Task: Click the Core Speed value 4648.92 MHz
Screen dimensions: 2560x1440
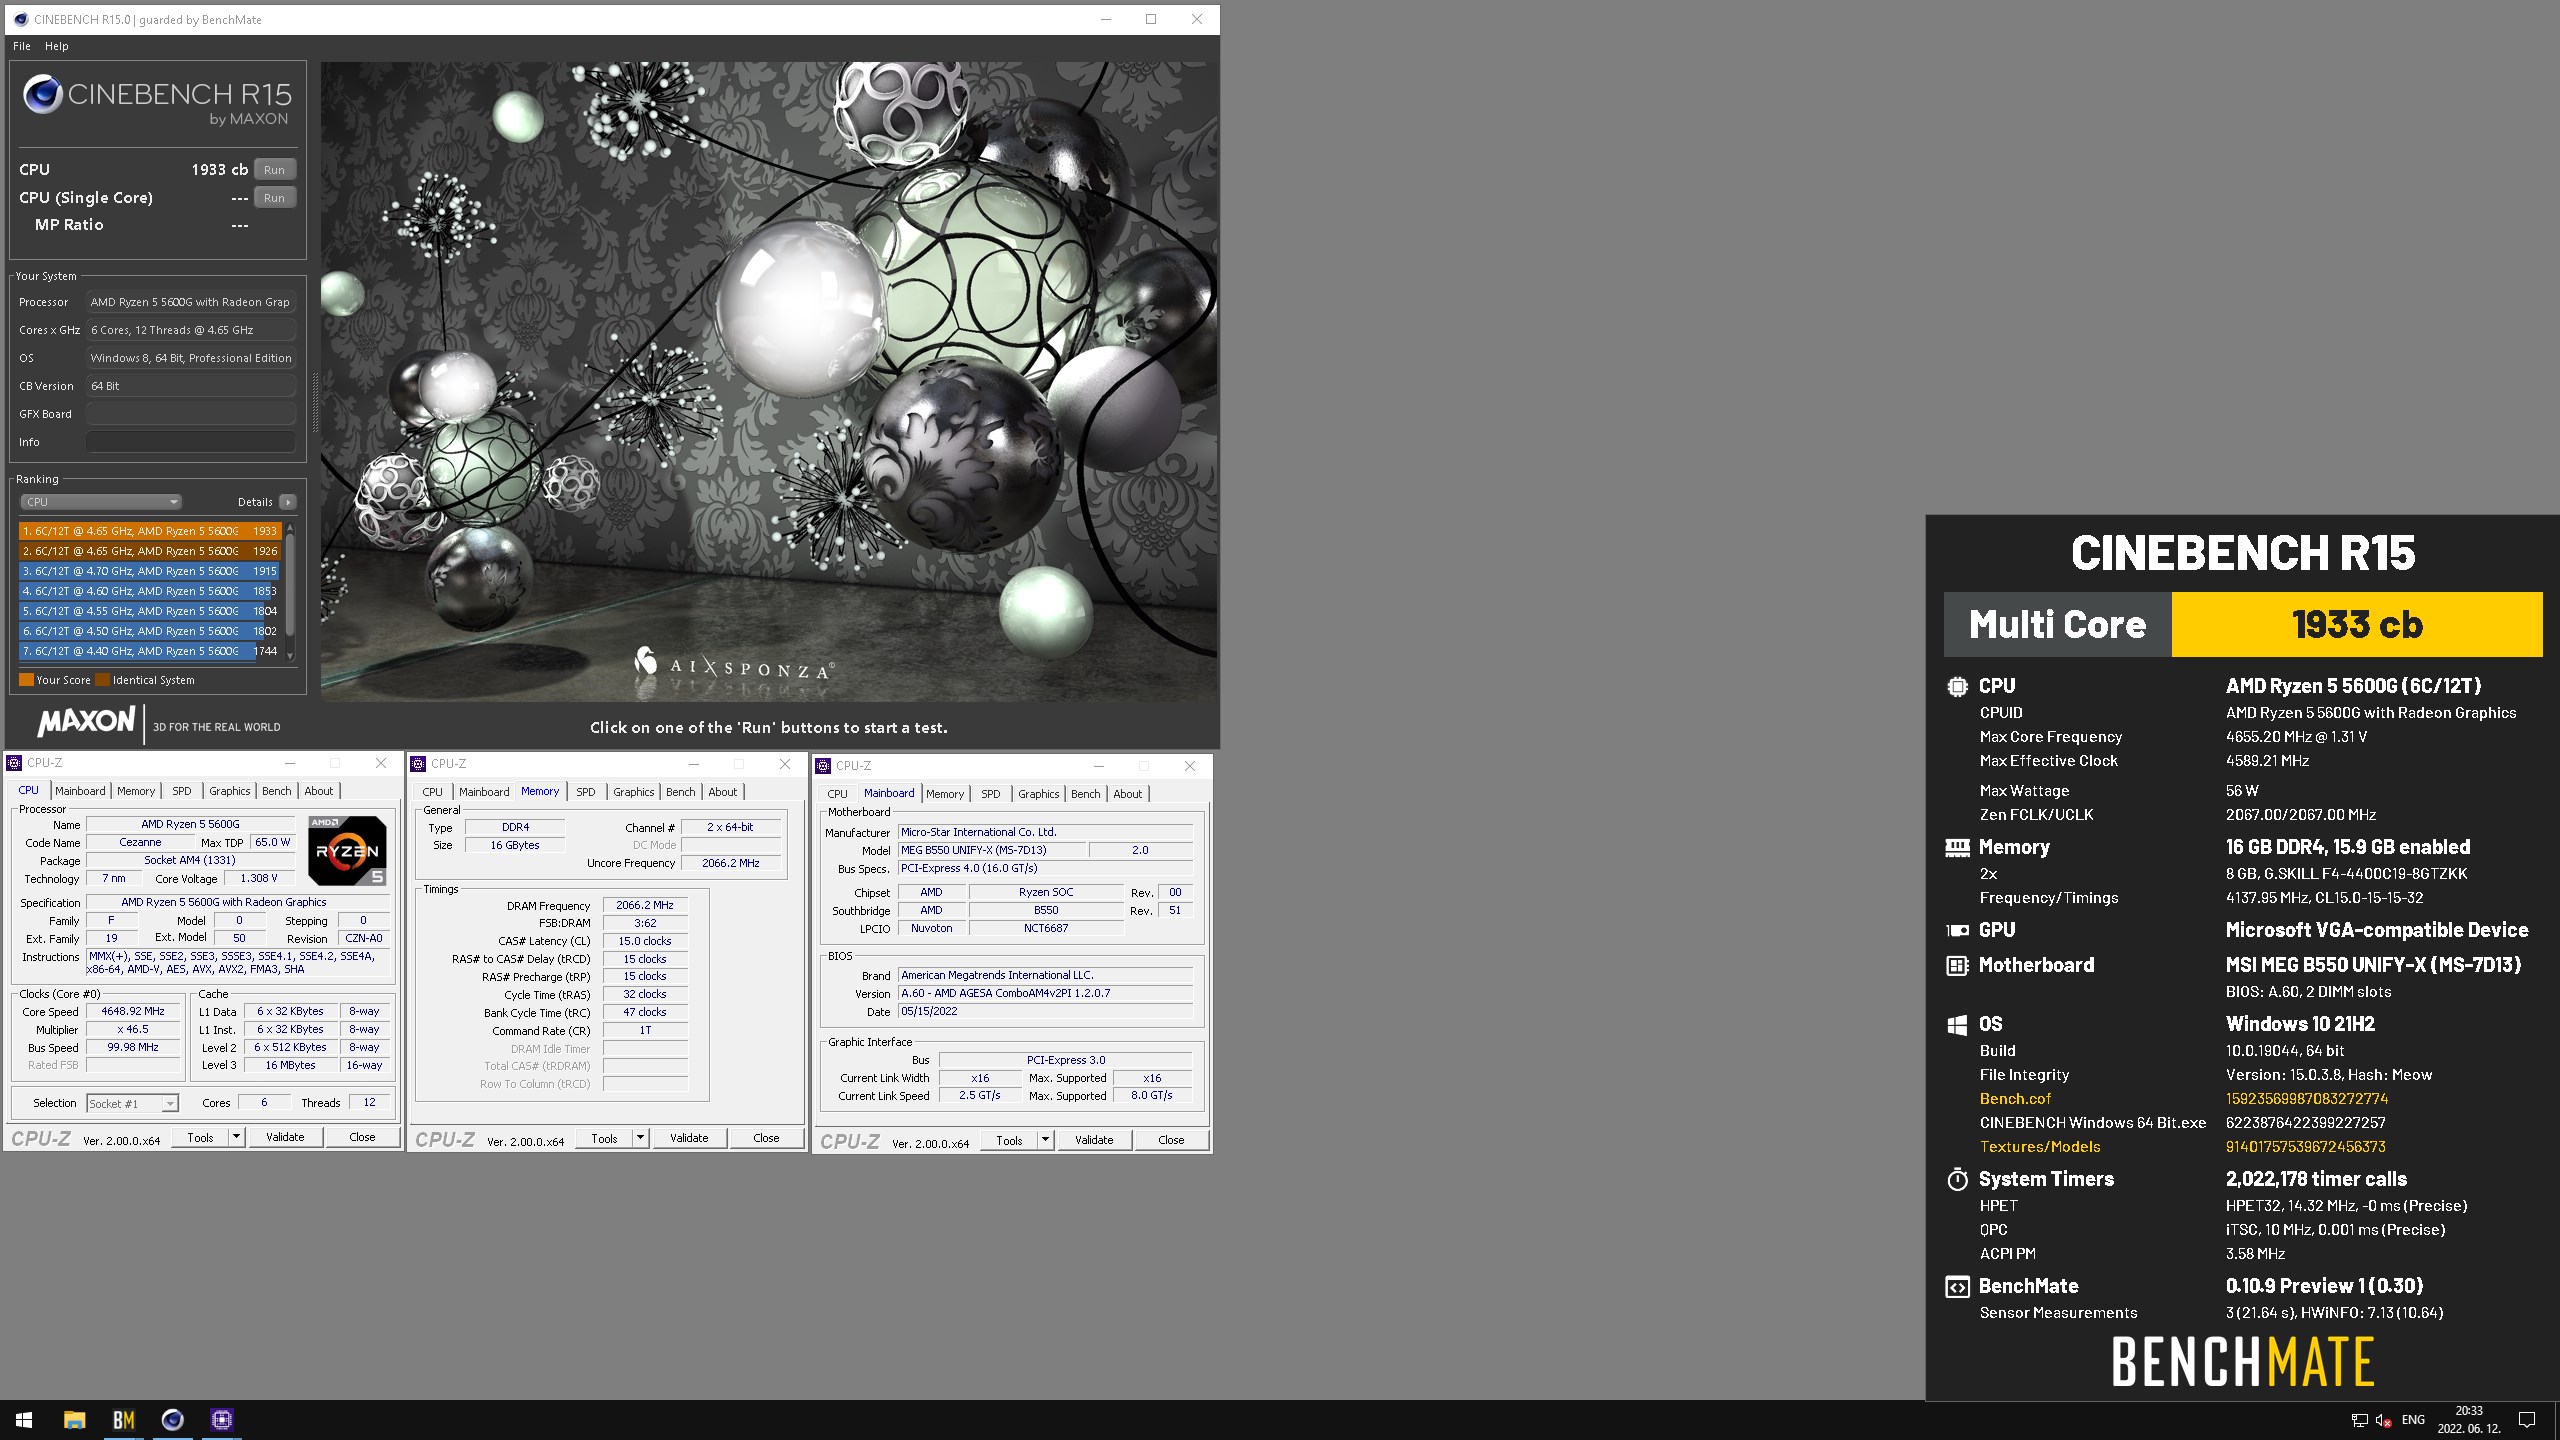Action: (x=132, y=1012)
